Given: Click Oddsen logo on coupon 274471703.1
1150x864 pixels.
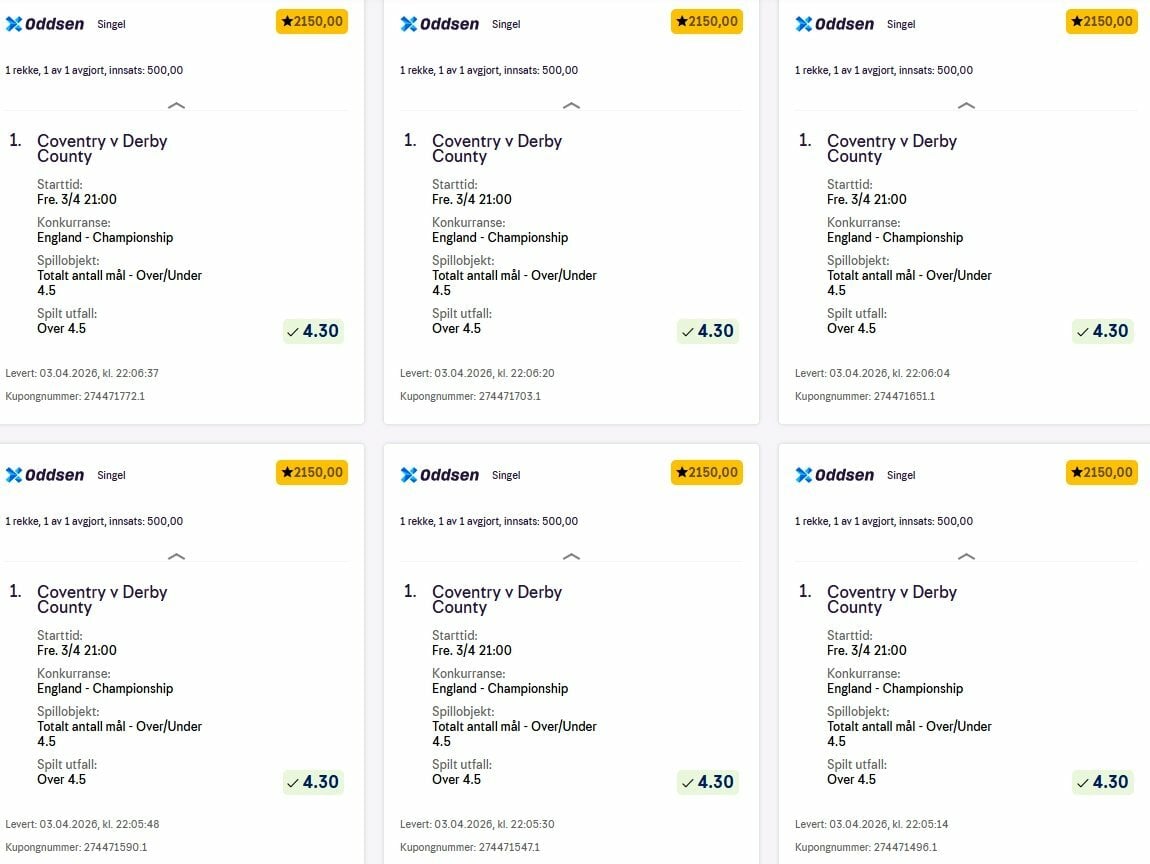Looking at the screenshot, I should tap(440, 24).
